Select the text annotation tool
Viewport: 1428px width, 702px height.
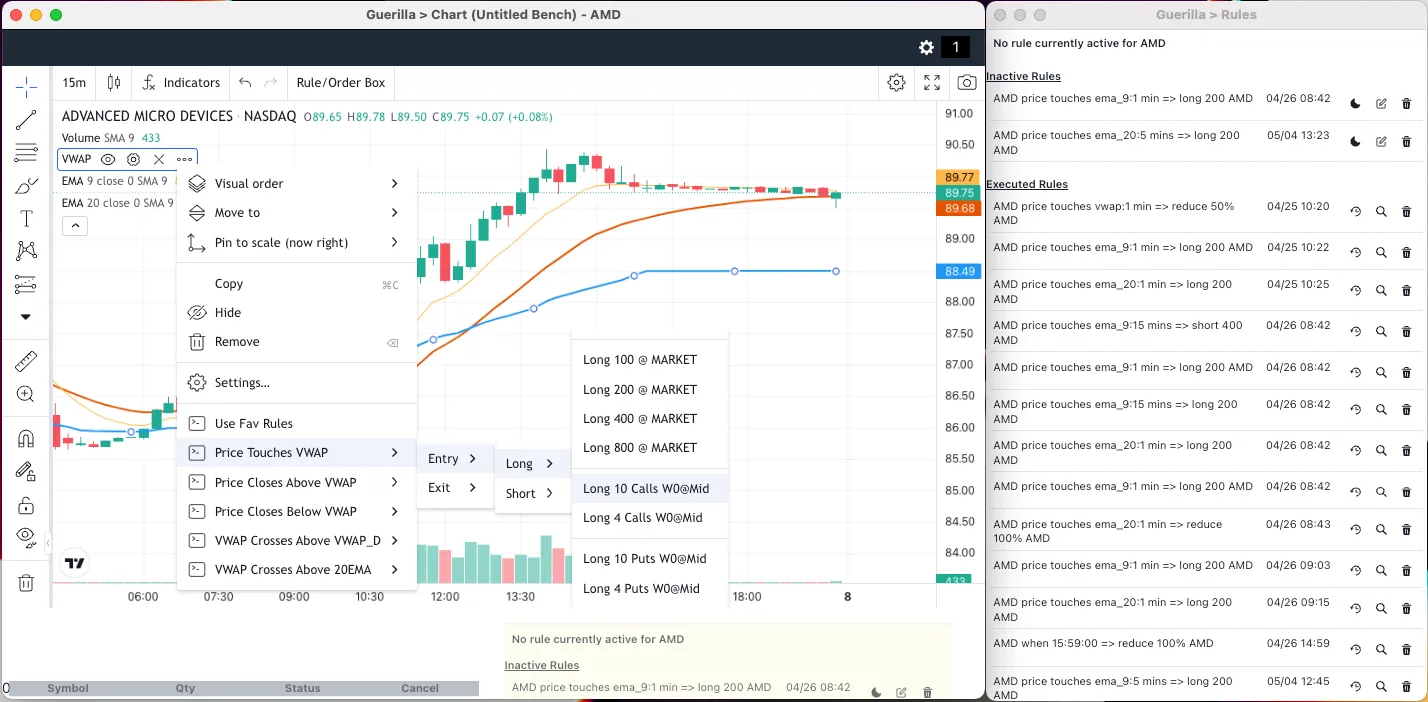[26, 219]
